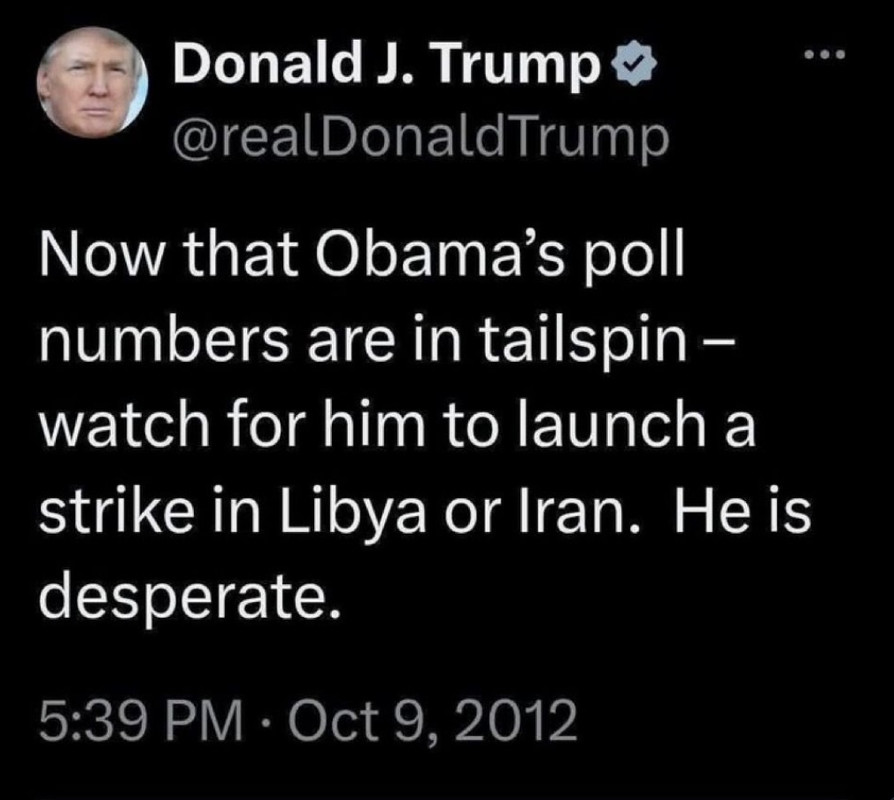Open the @realDonaldTrump handle link
The width and height of the screenshot is (894, 800).
pos(419,137)
